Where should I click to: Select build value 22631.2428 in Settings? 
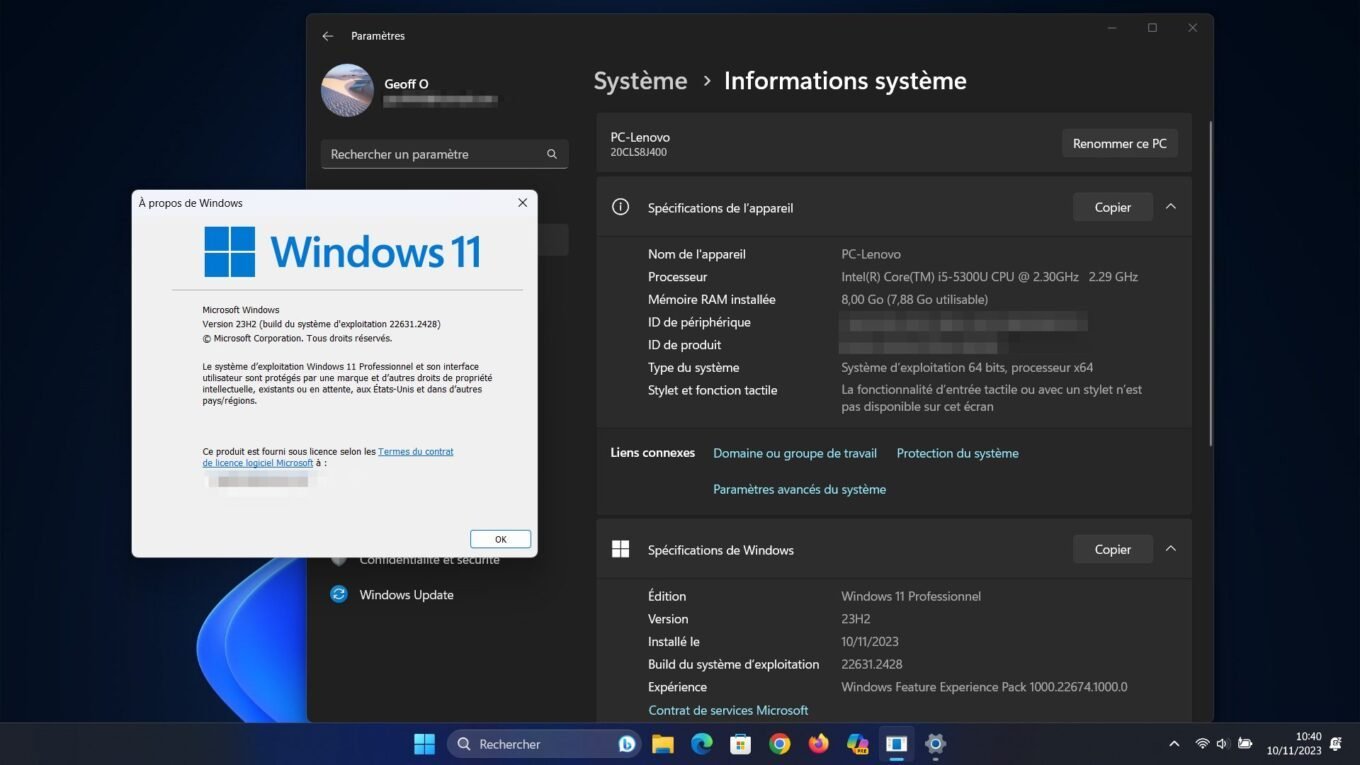(x=872, y=664)
